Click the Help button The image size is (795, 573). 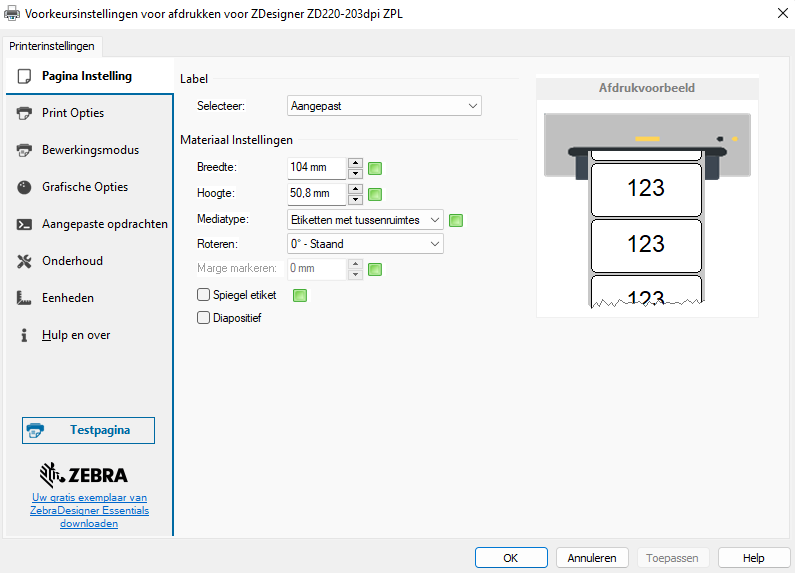(754, 558)
